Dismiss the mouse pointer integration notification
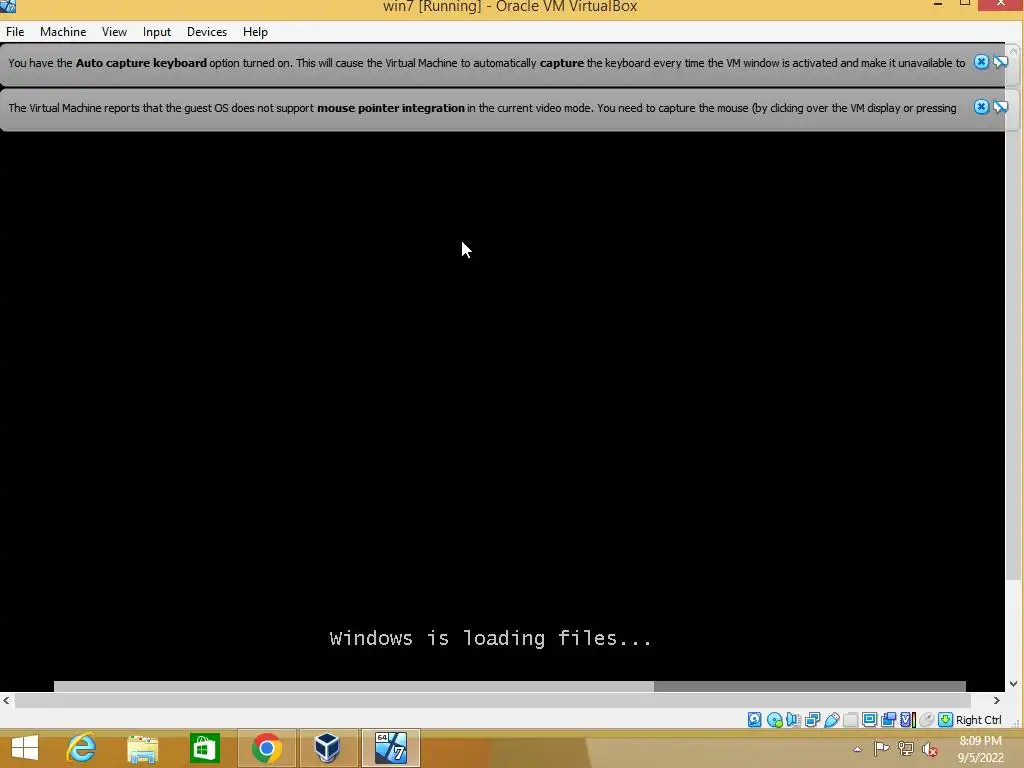Viewport: 1024px width, 768px height. click(981, 106)
